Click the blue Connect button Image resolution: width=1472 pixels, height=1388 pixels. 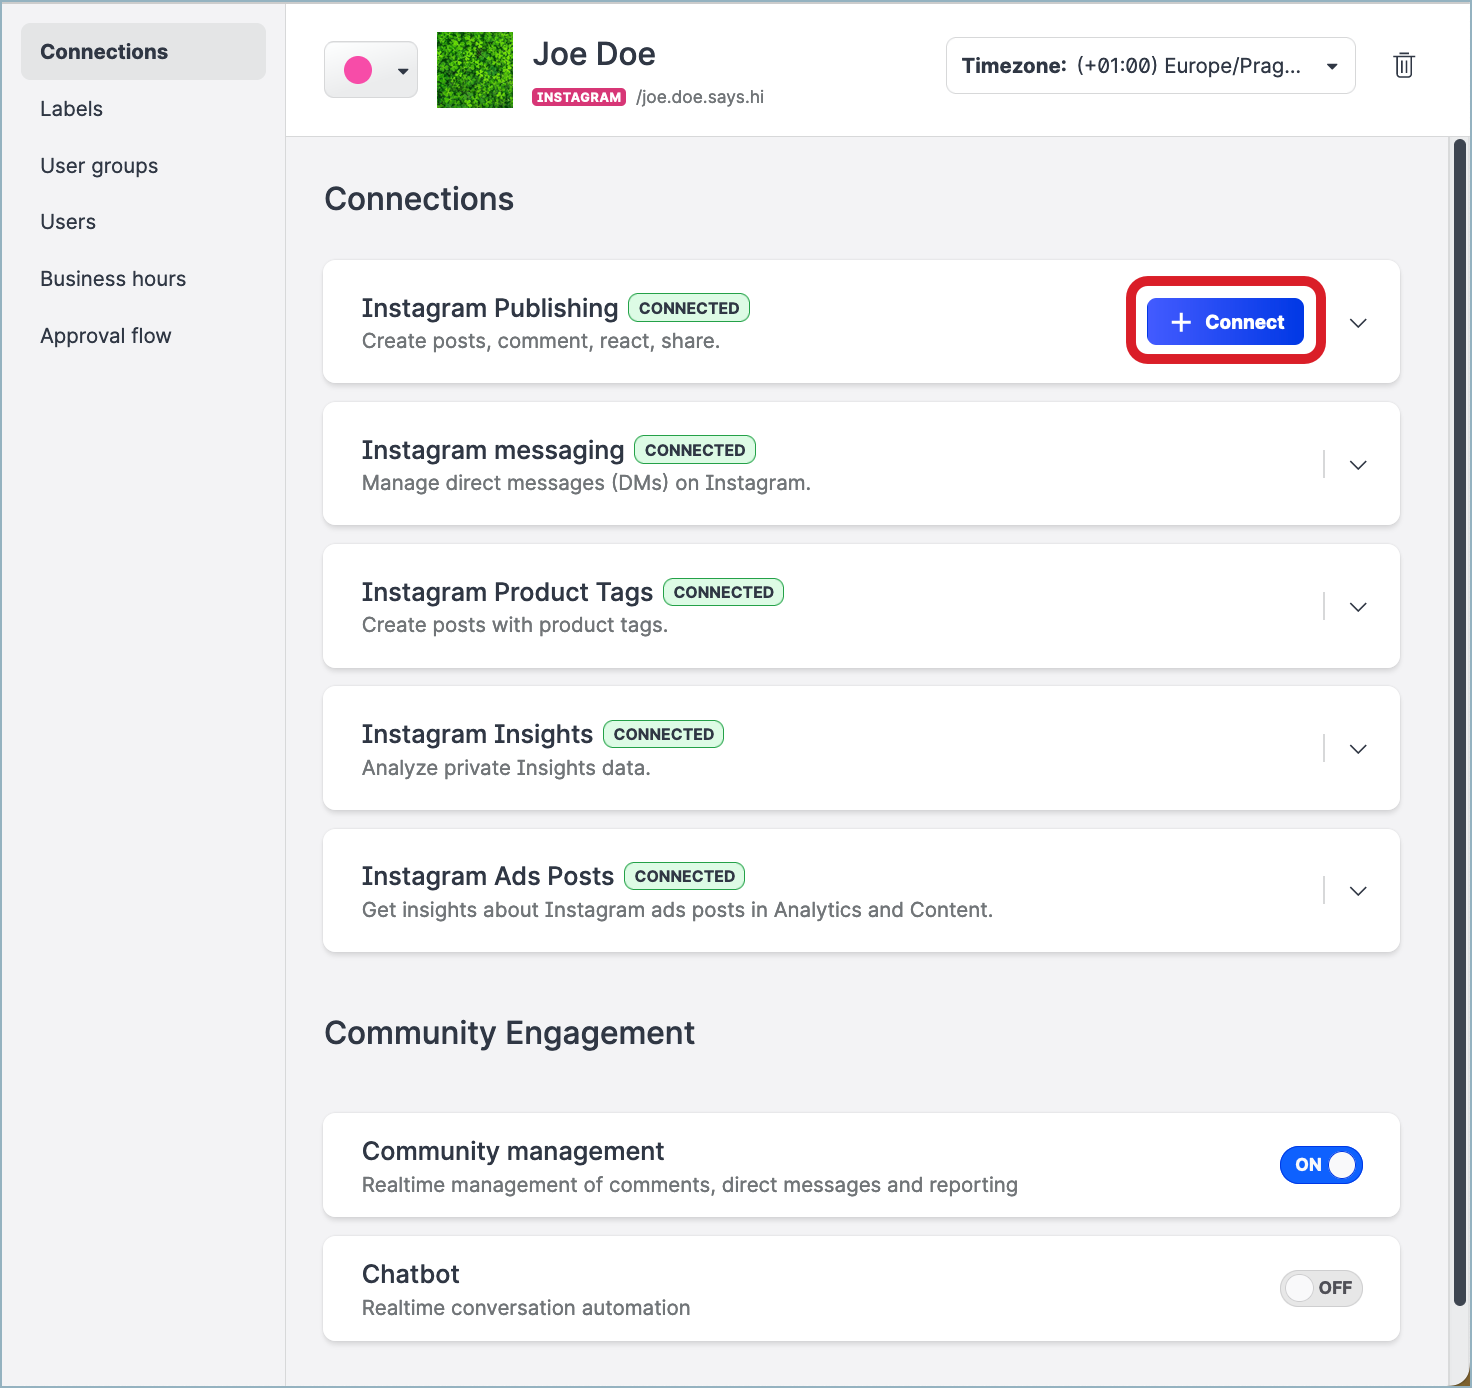[x=1225, y=322]
